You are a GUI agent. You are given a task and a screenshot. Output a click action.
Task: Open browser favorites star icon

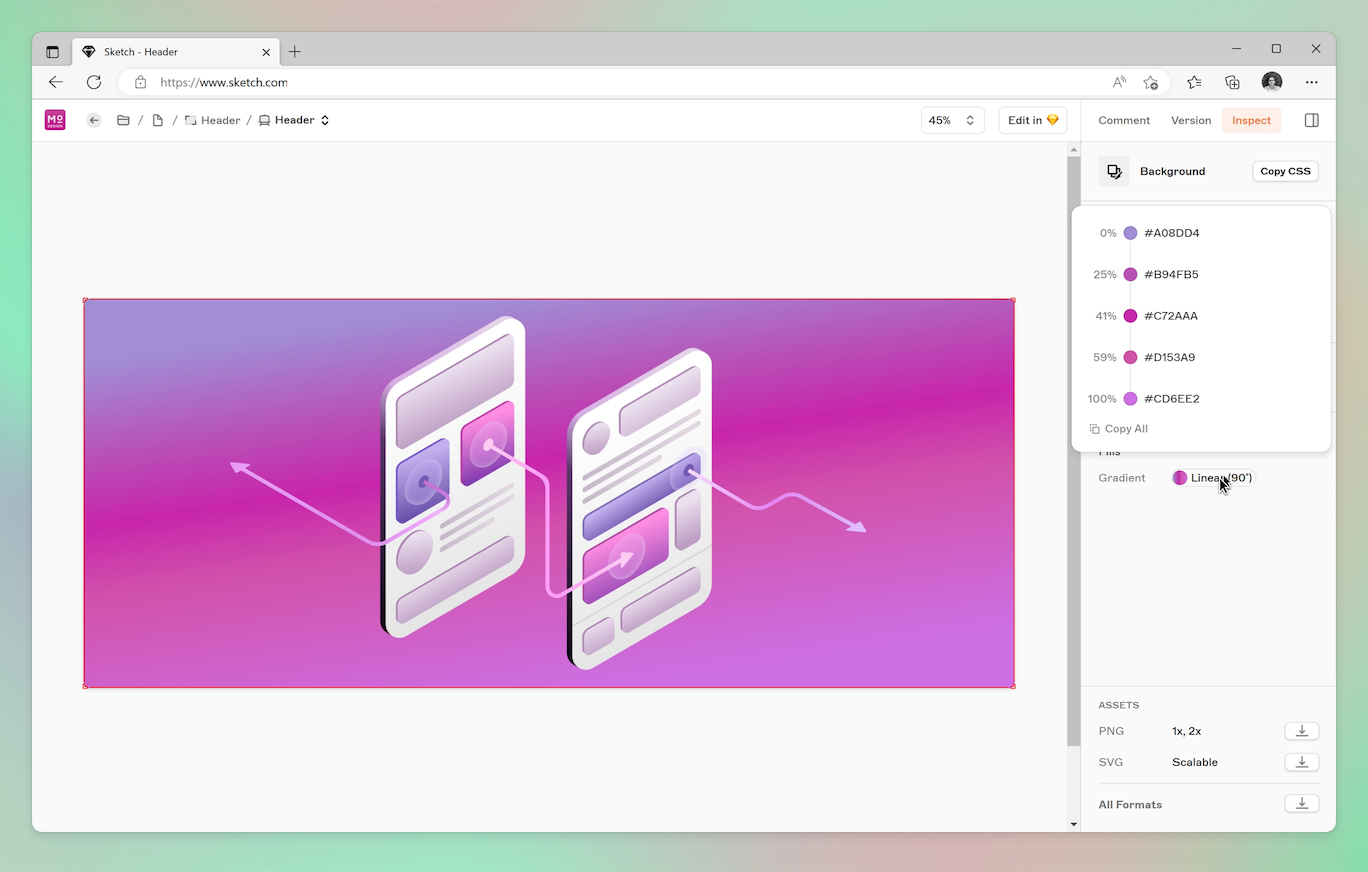tap(1193, 82)
